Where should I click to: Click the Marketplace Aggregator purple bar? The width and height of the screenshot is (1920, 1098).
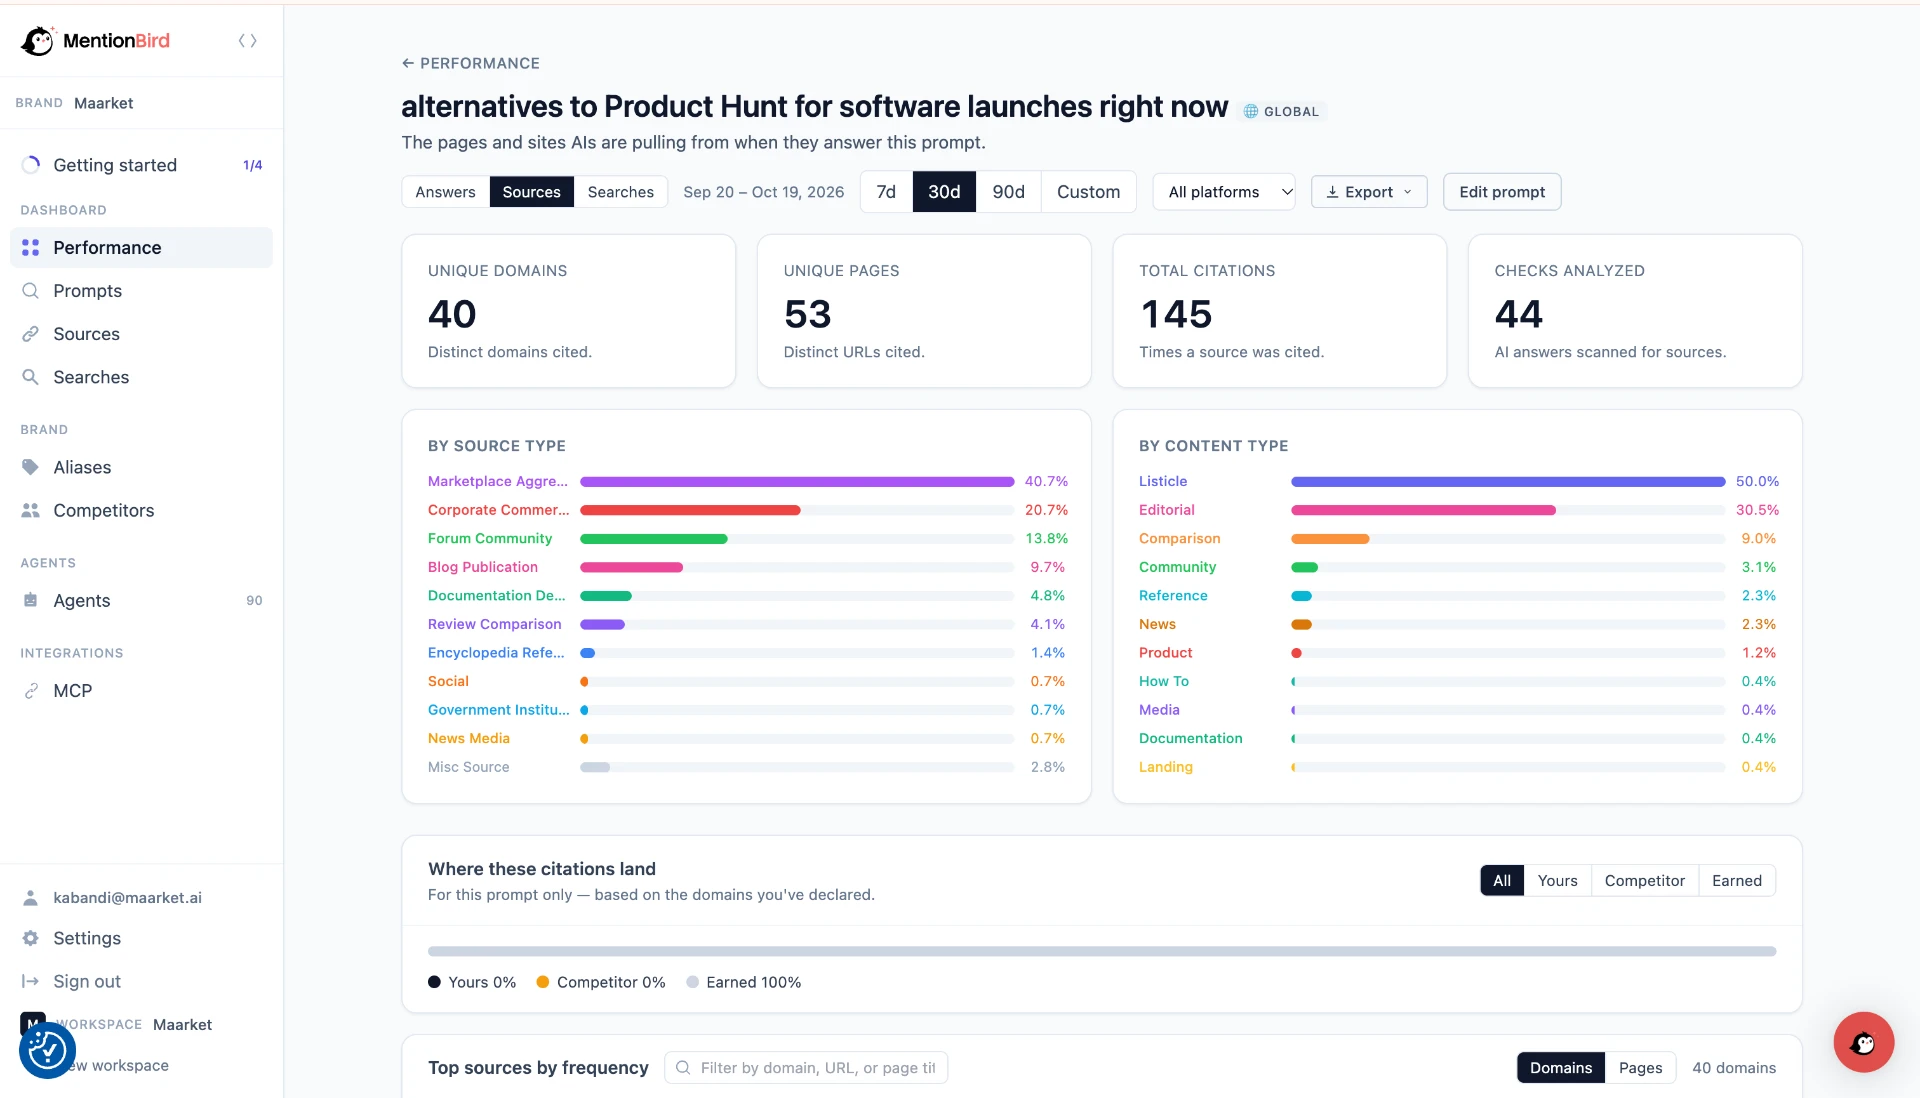coord(797,482)
